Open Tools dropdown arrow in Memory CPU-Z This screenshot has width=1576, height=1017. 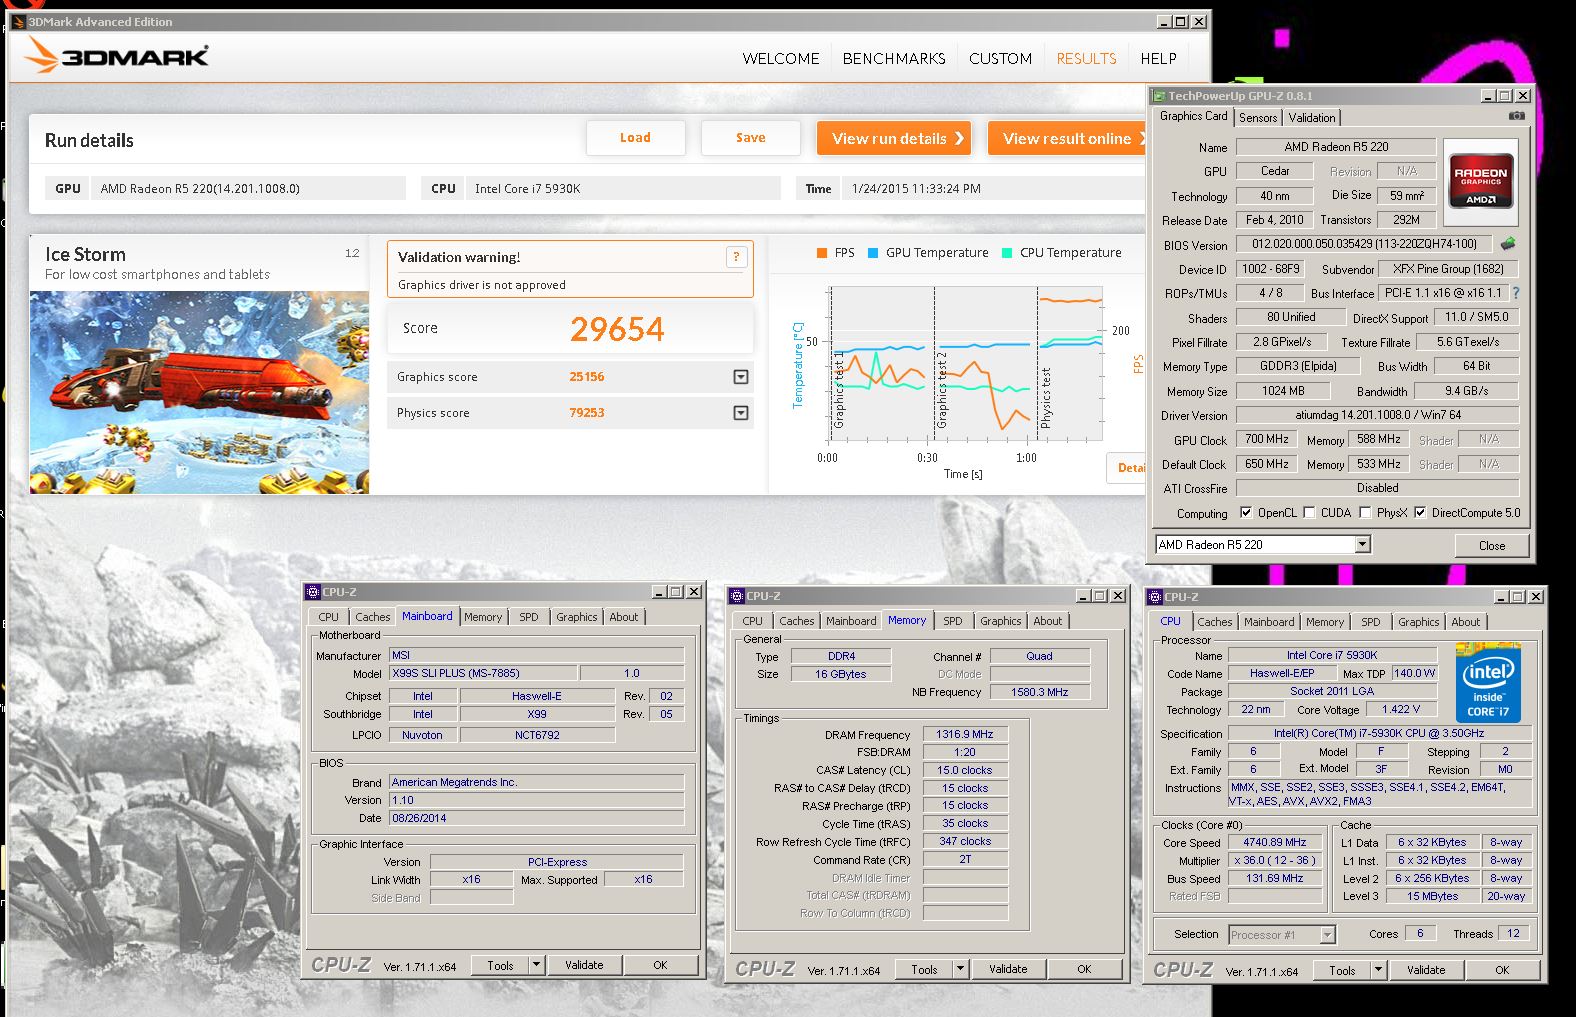[961, 969]
